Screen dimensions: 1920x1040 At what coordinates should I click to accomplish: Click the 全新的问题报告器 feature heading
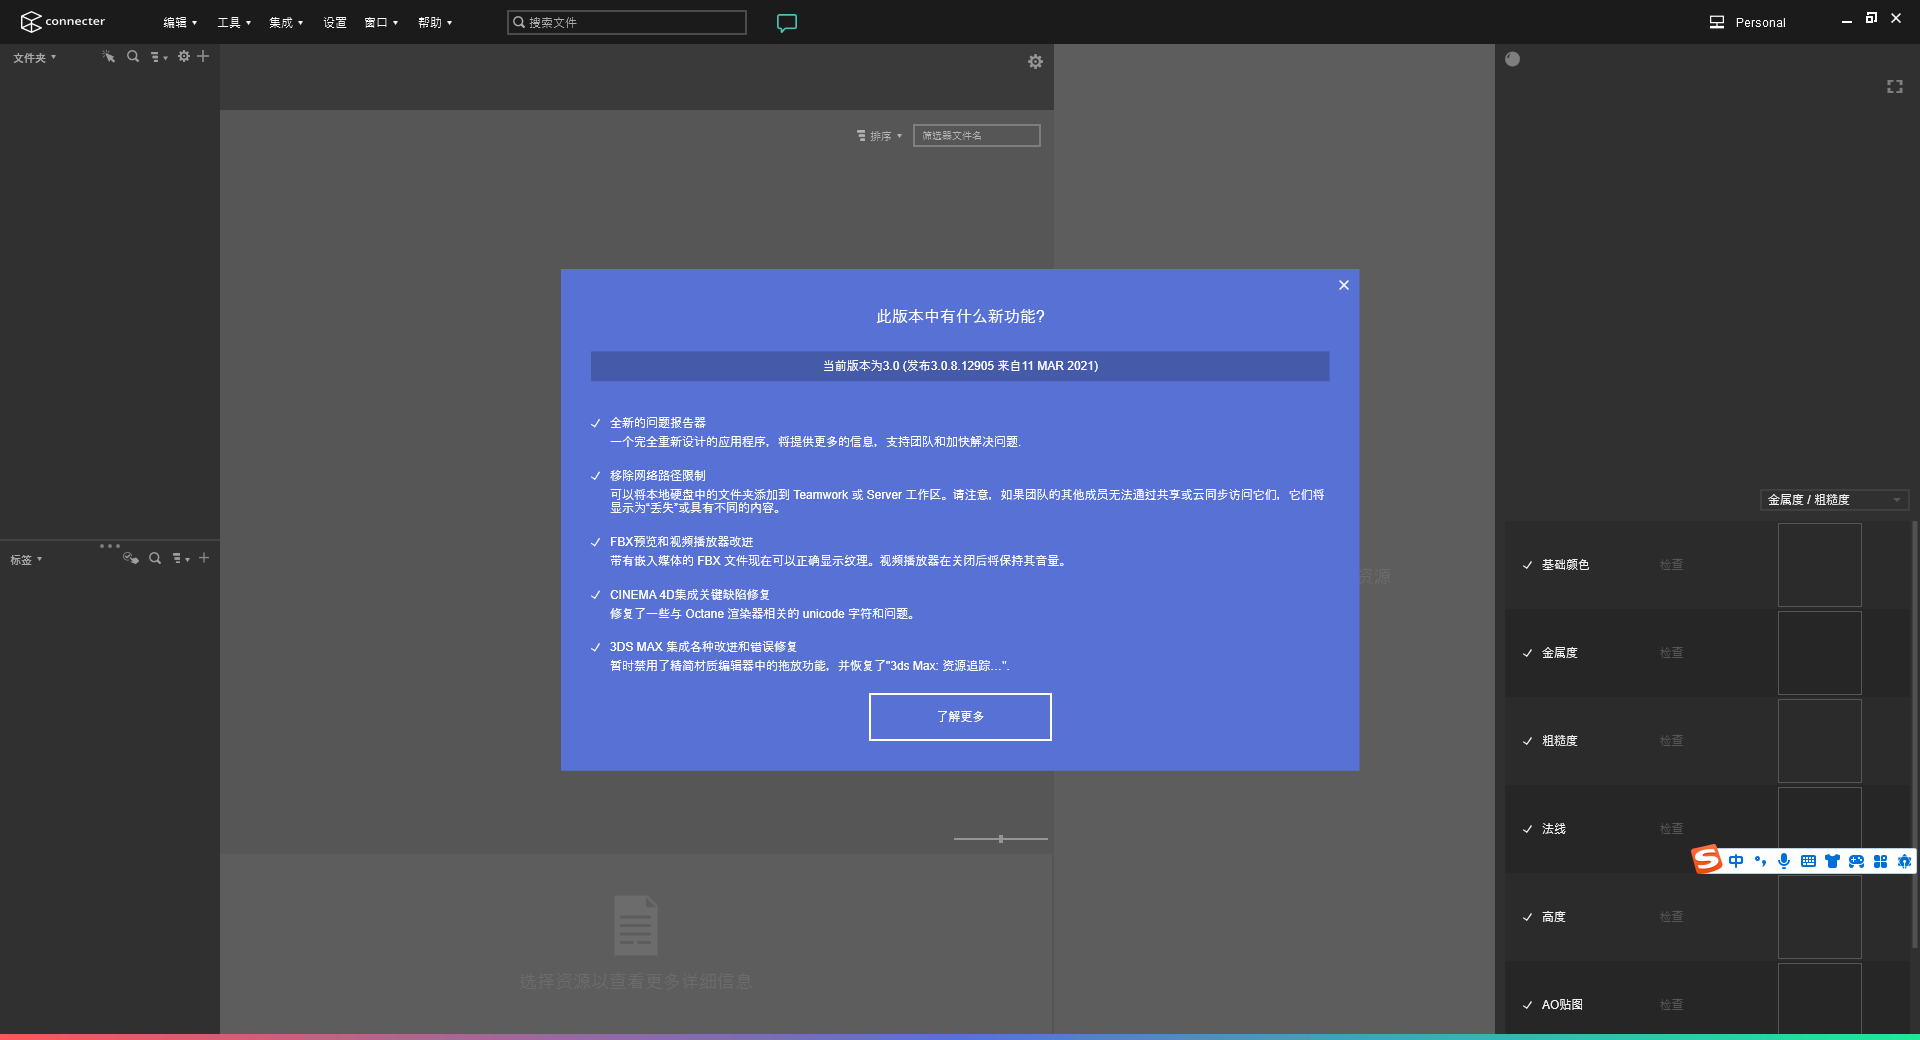click(658, 423)
